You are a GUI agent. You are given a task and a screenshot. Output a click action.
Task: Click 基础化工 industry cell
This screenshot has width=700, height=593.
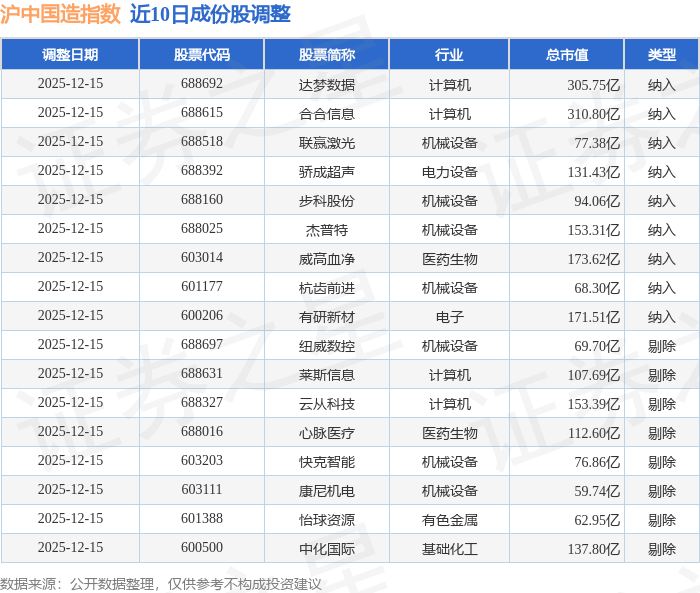coord(450,549)
